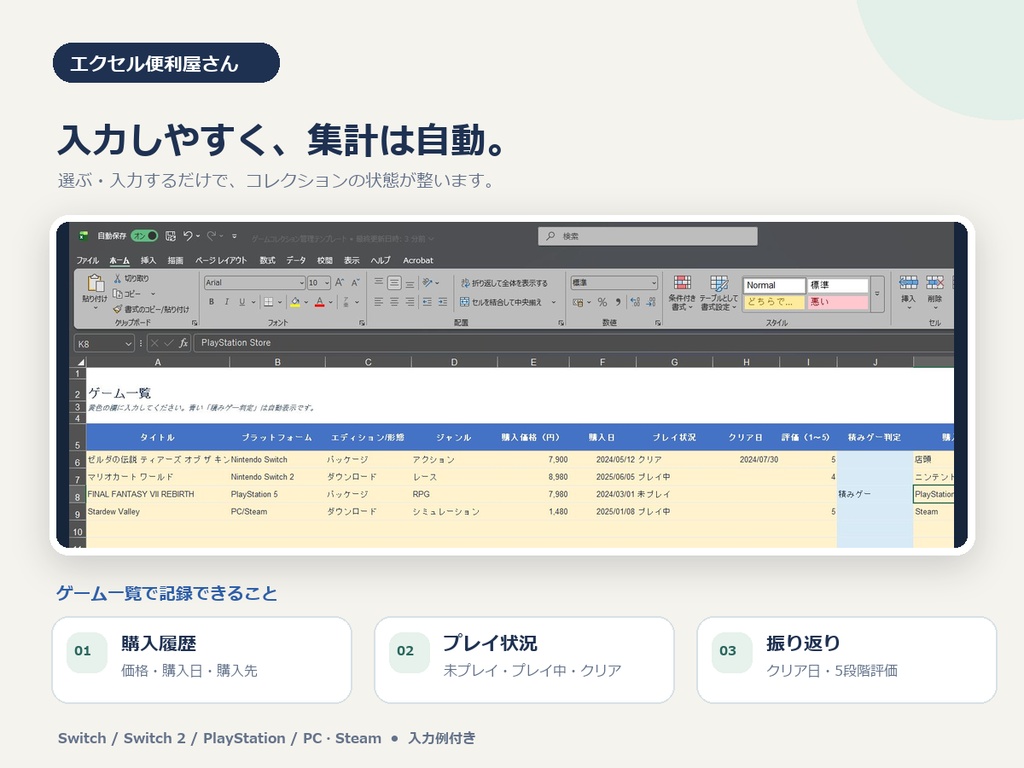Click the select all triangle corner
Screen dimensions: 1024x768
coord(80,362)
